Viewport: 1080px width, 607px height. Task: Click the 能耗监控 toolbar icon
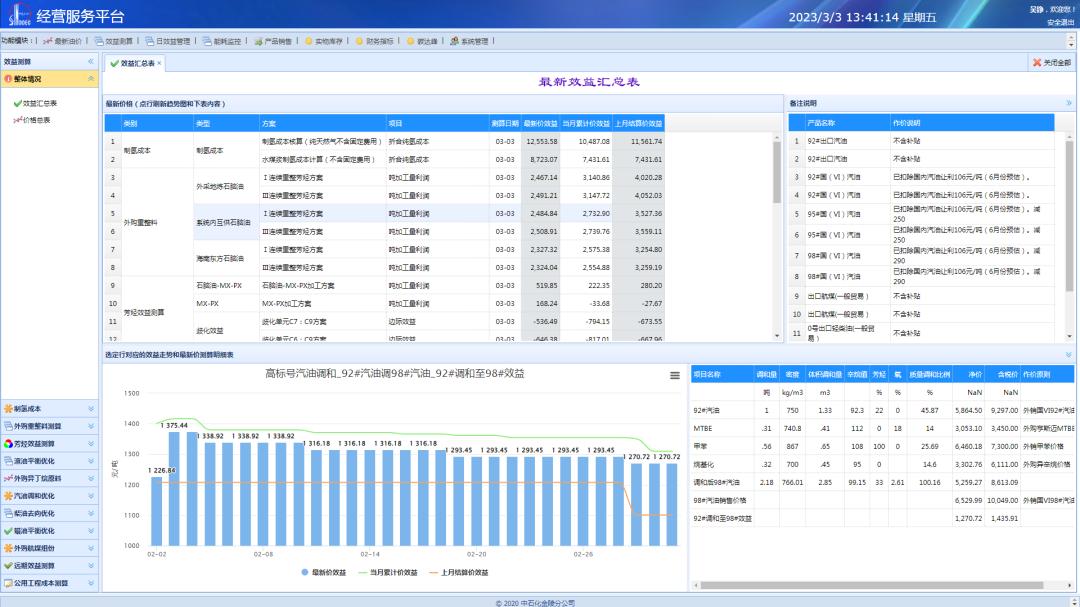206,42
